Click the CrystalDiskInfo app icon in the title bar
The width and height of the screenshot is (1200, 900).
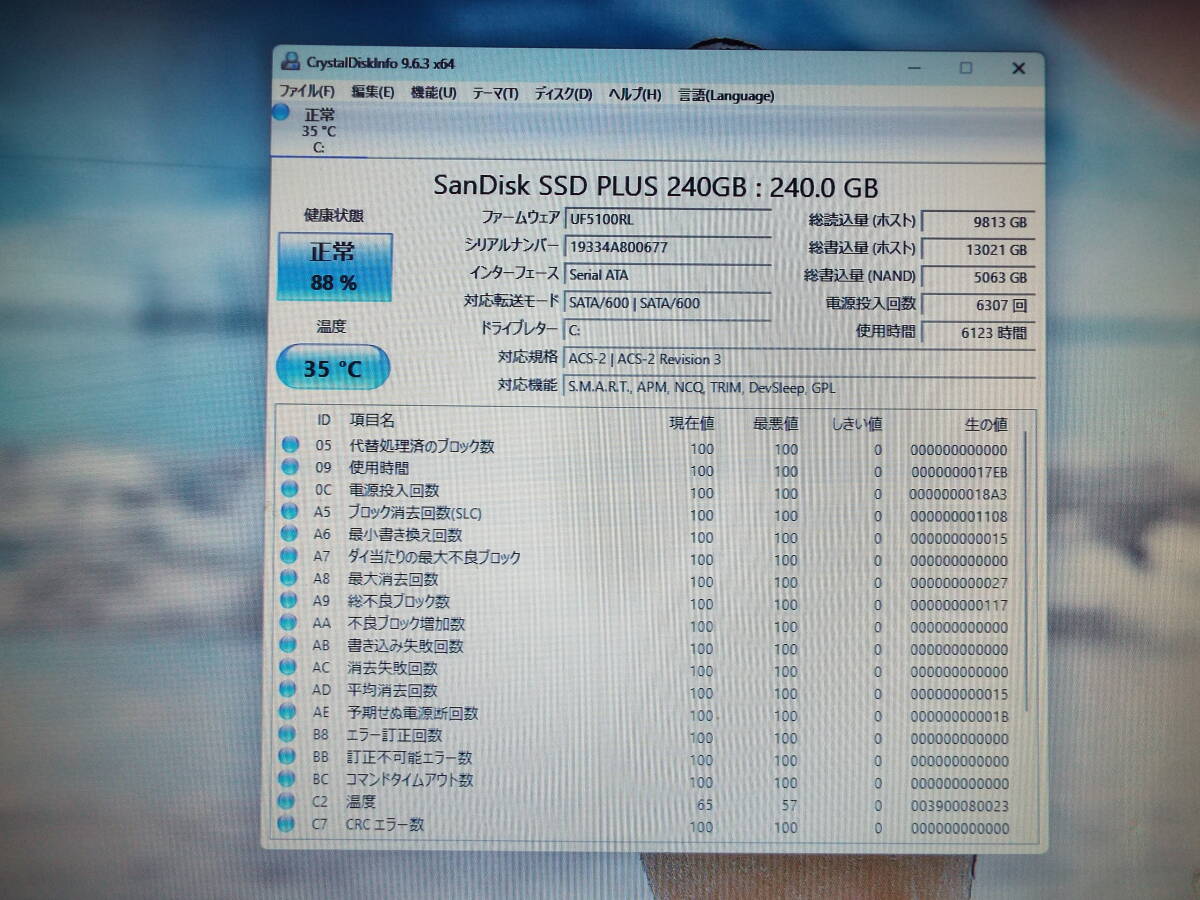pyautogui.click(x=290, y=61)
